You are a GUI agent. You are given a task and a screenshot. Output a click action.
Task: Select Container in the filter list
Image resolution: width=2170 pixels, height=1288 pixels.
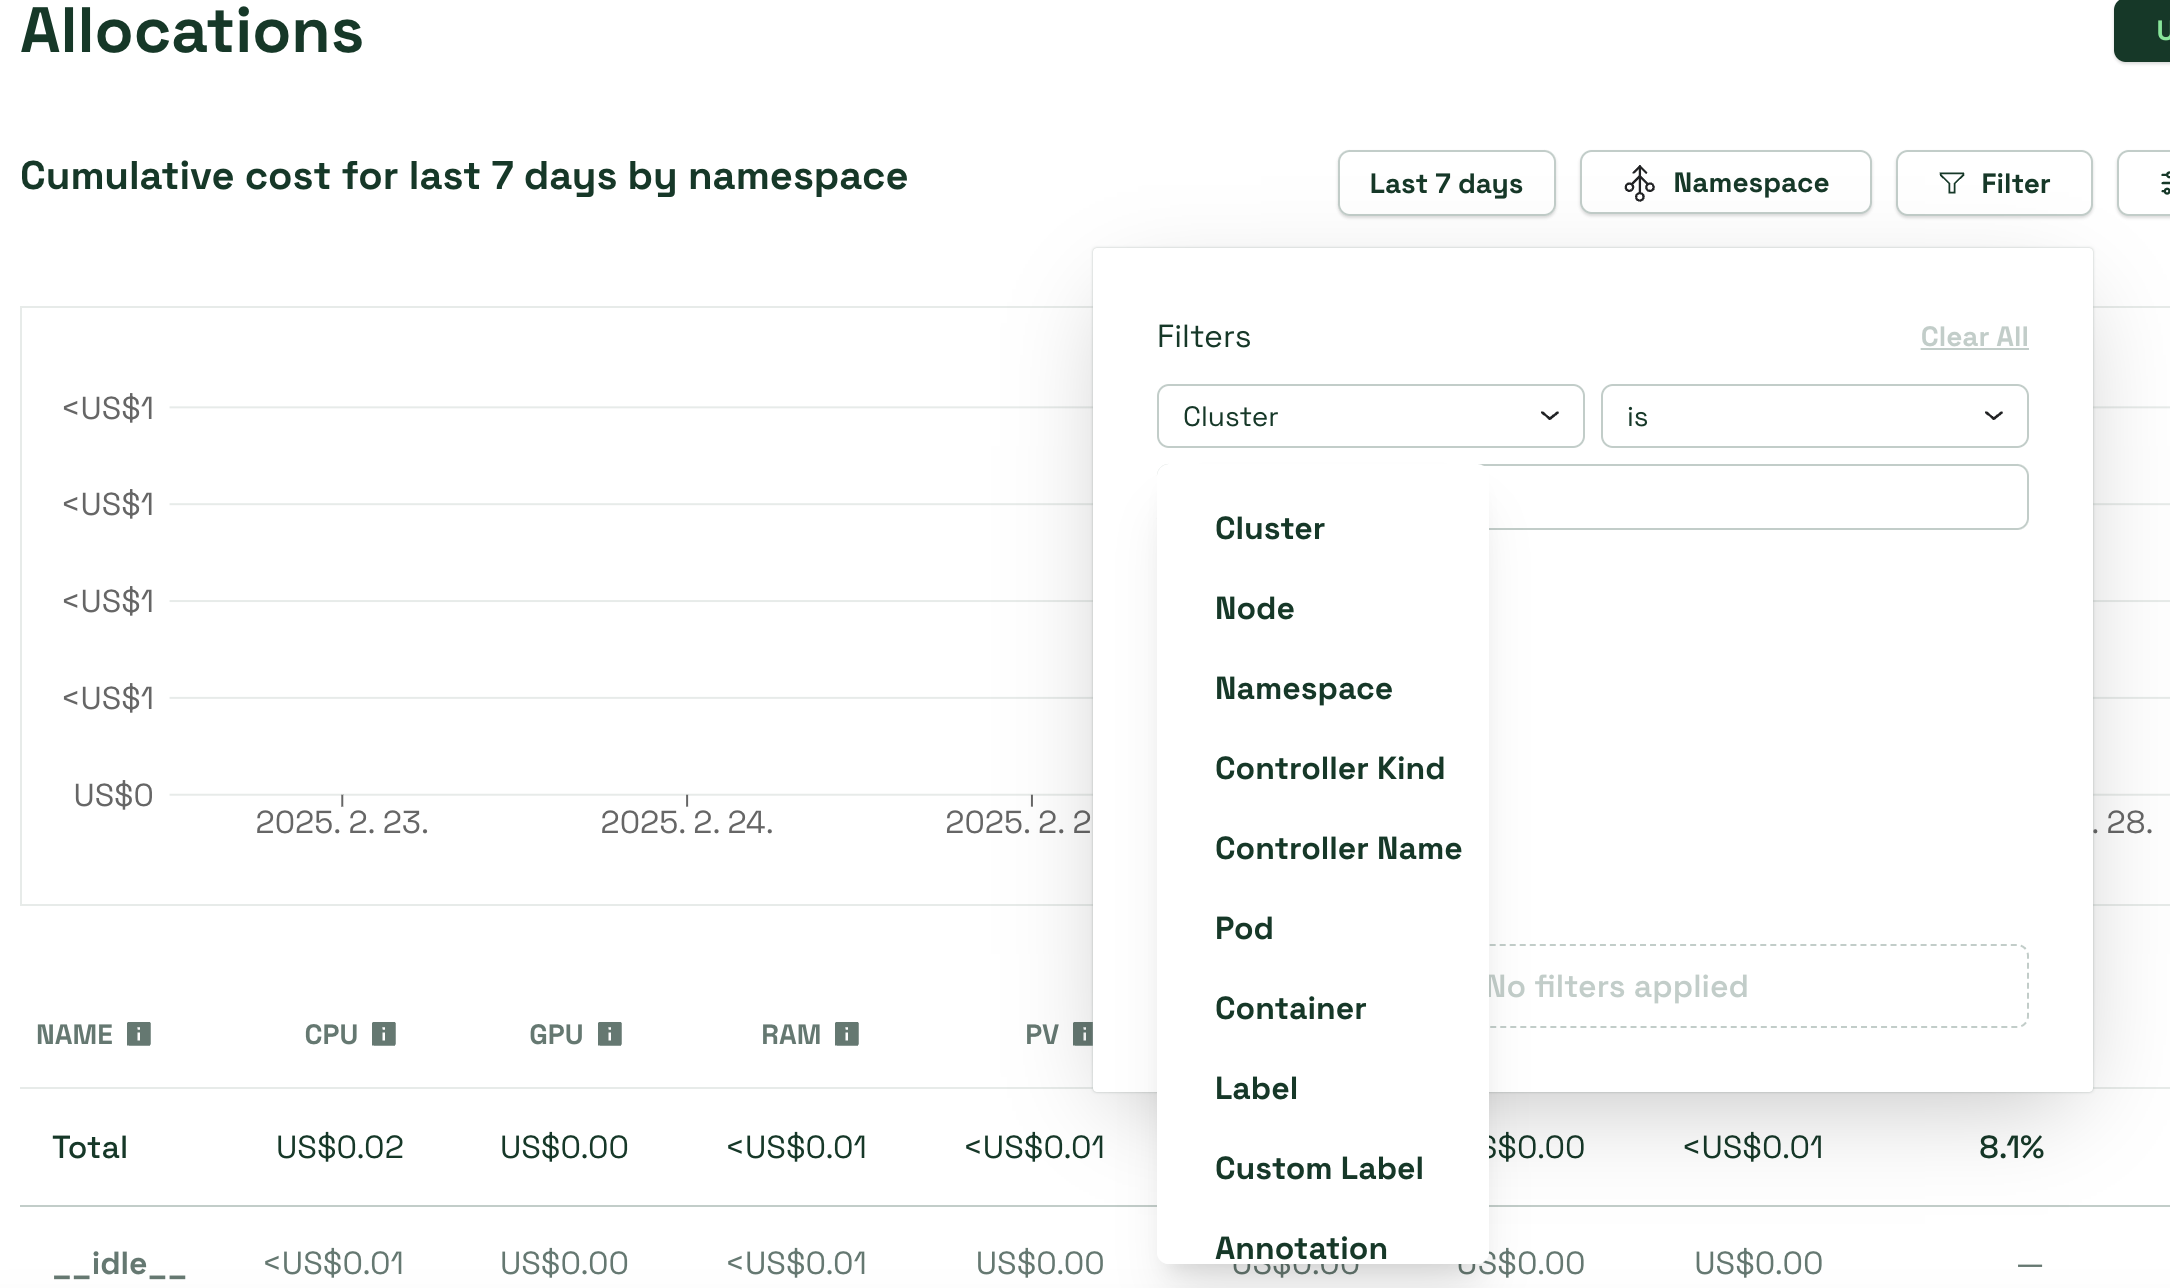point(1290,1008)
